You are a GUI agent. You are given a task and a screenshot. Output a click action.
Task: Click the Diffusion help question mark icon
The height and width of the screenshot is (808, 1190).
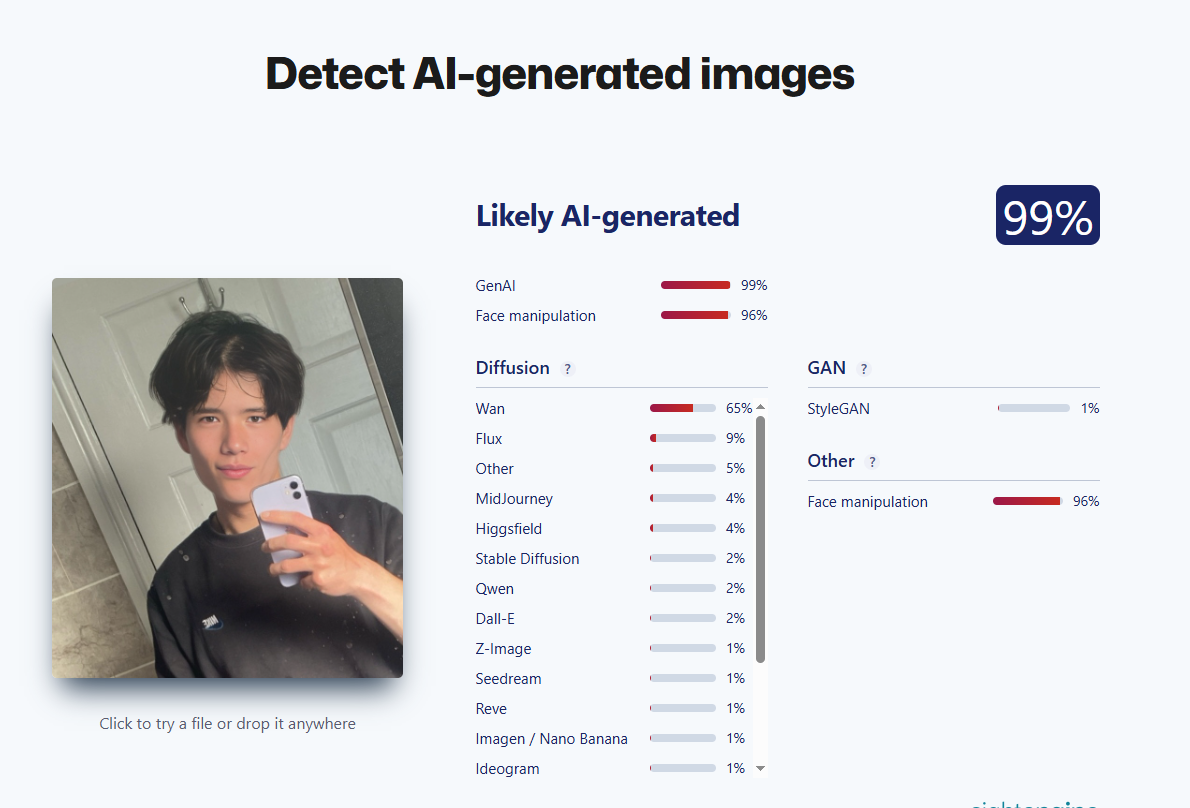click(567, 369)
